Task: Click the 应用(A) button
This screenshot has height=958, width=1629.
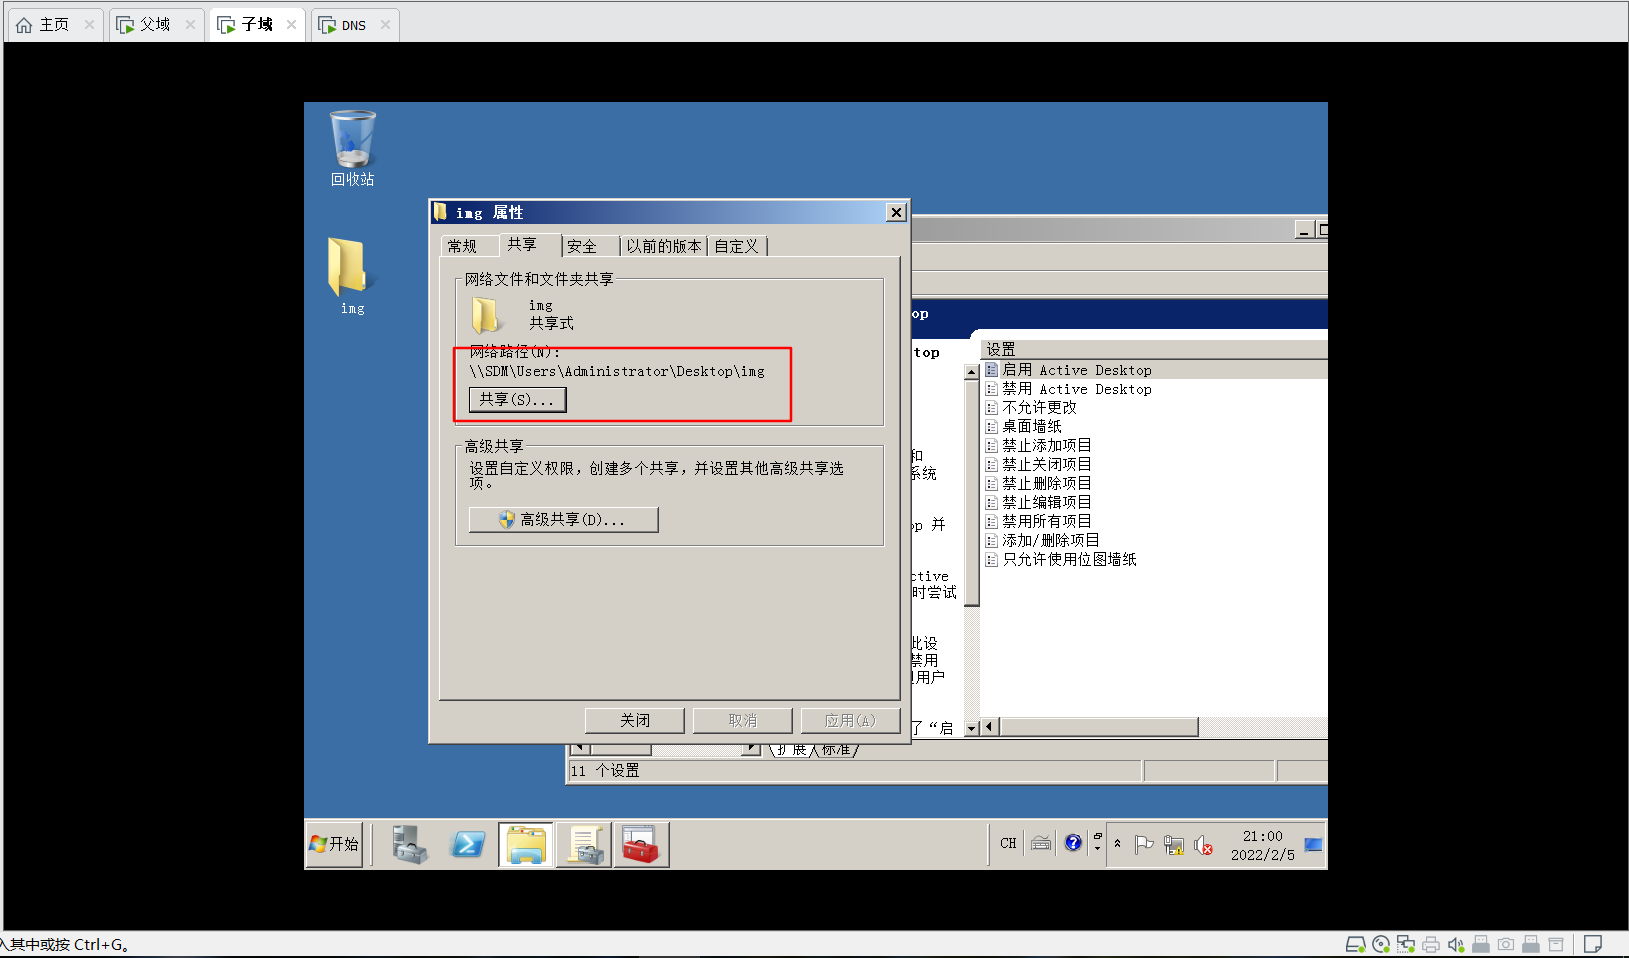Action: pos(850,721)
